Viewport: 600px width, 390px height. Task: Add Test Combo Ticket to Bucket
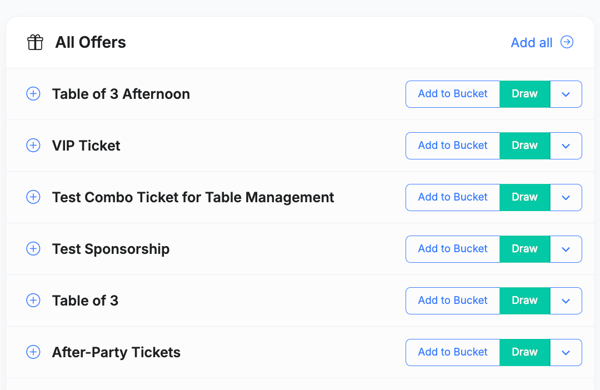coord(453,197)
